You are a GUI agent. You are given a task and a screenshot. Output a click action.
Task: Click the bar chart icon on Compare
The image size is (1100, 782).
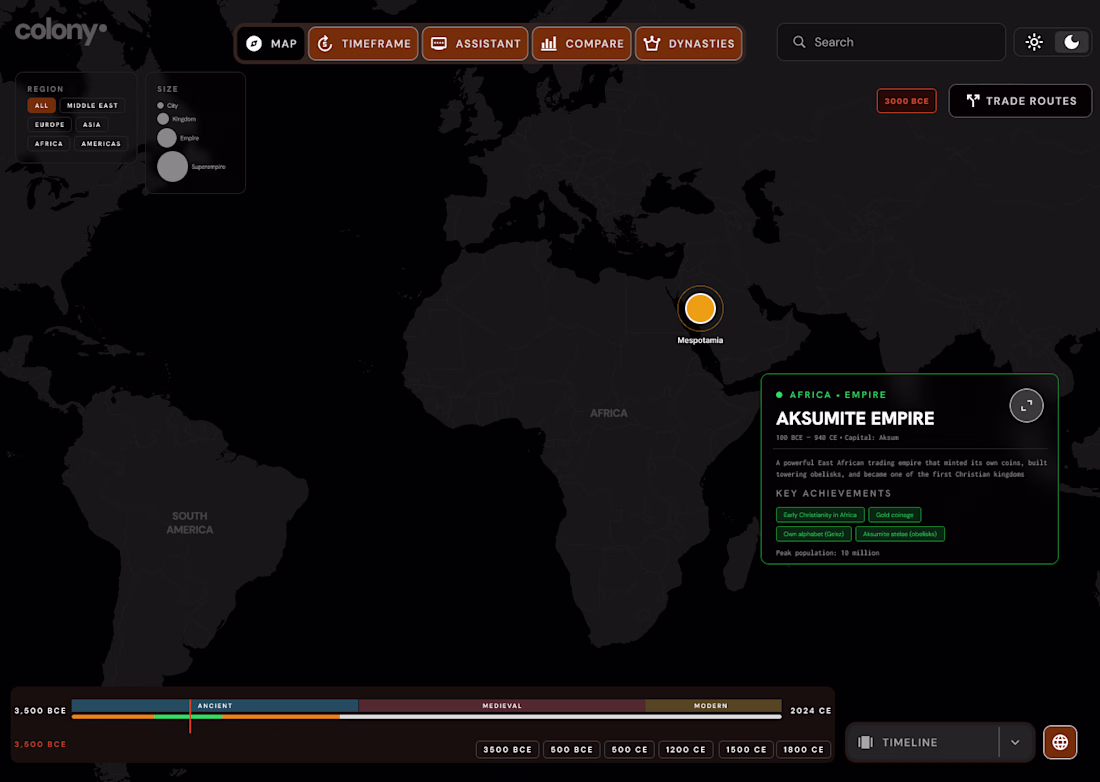[x=549, y=43]
